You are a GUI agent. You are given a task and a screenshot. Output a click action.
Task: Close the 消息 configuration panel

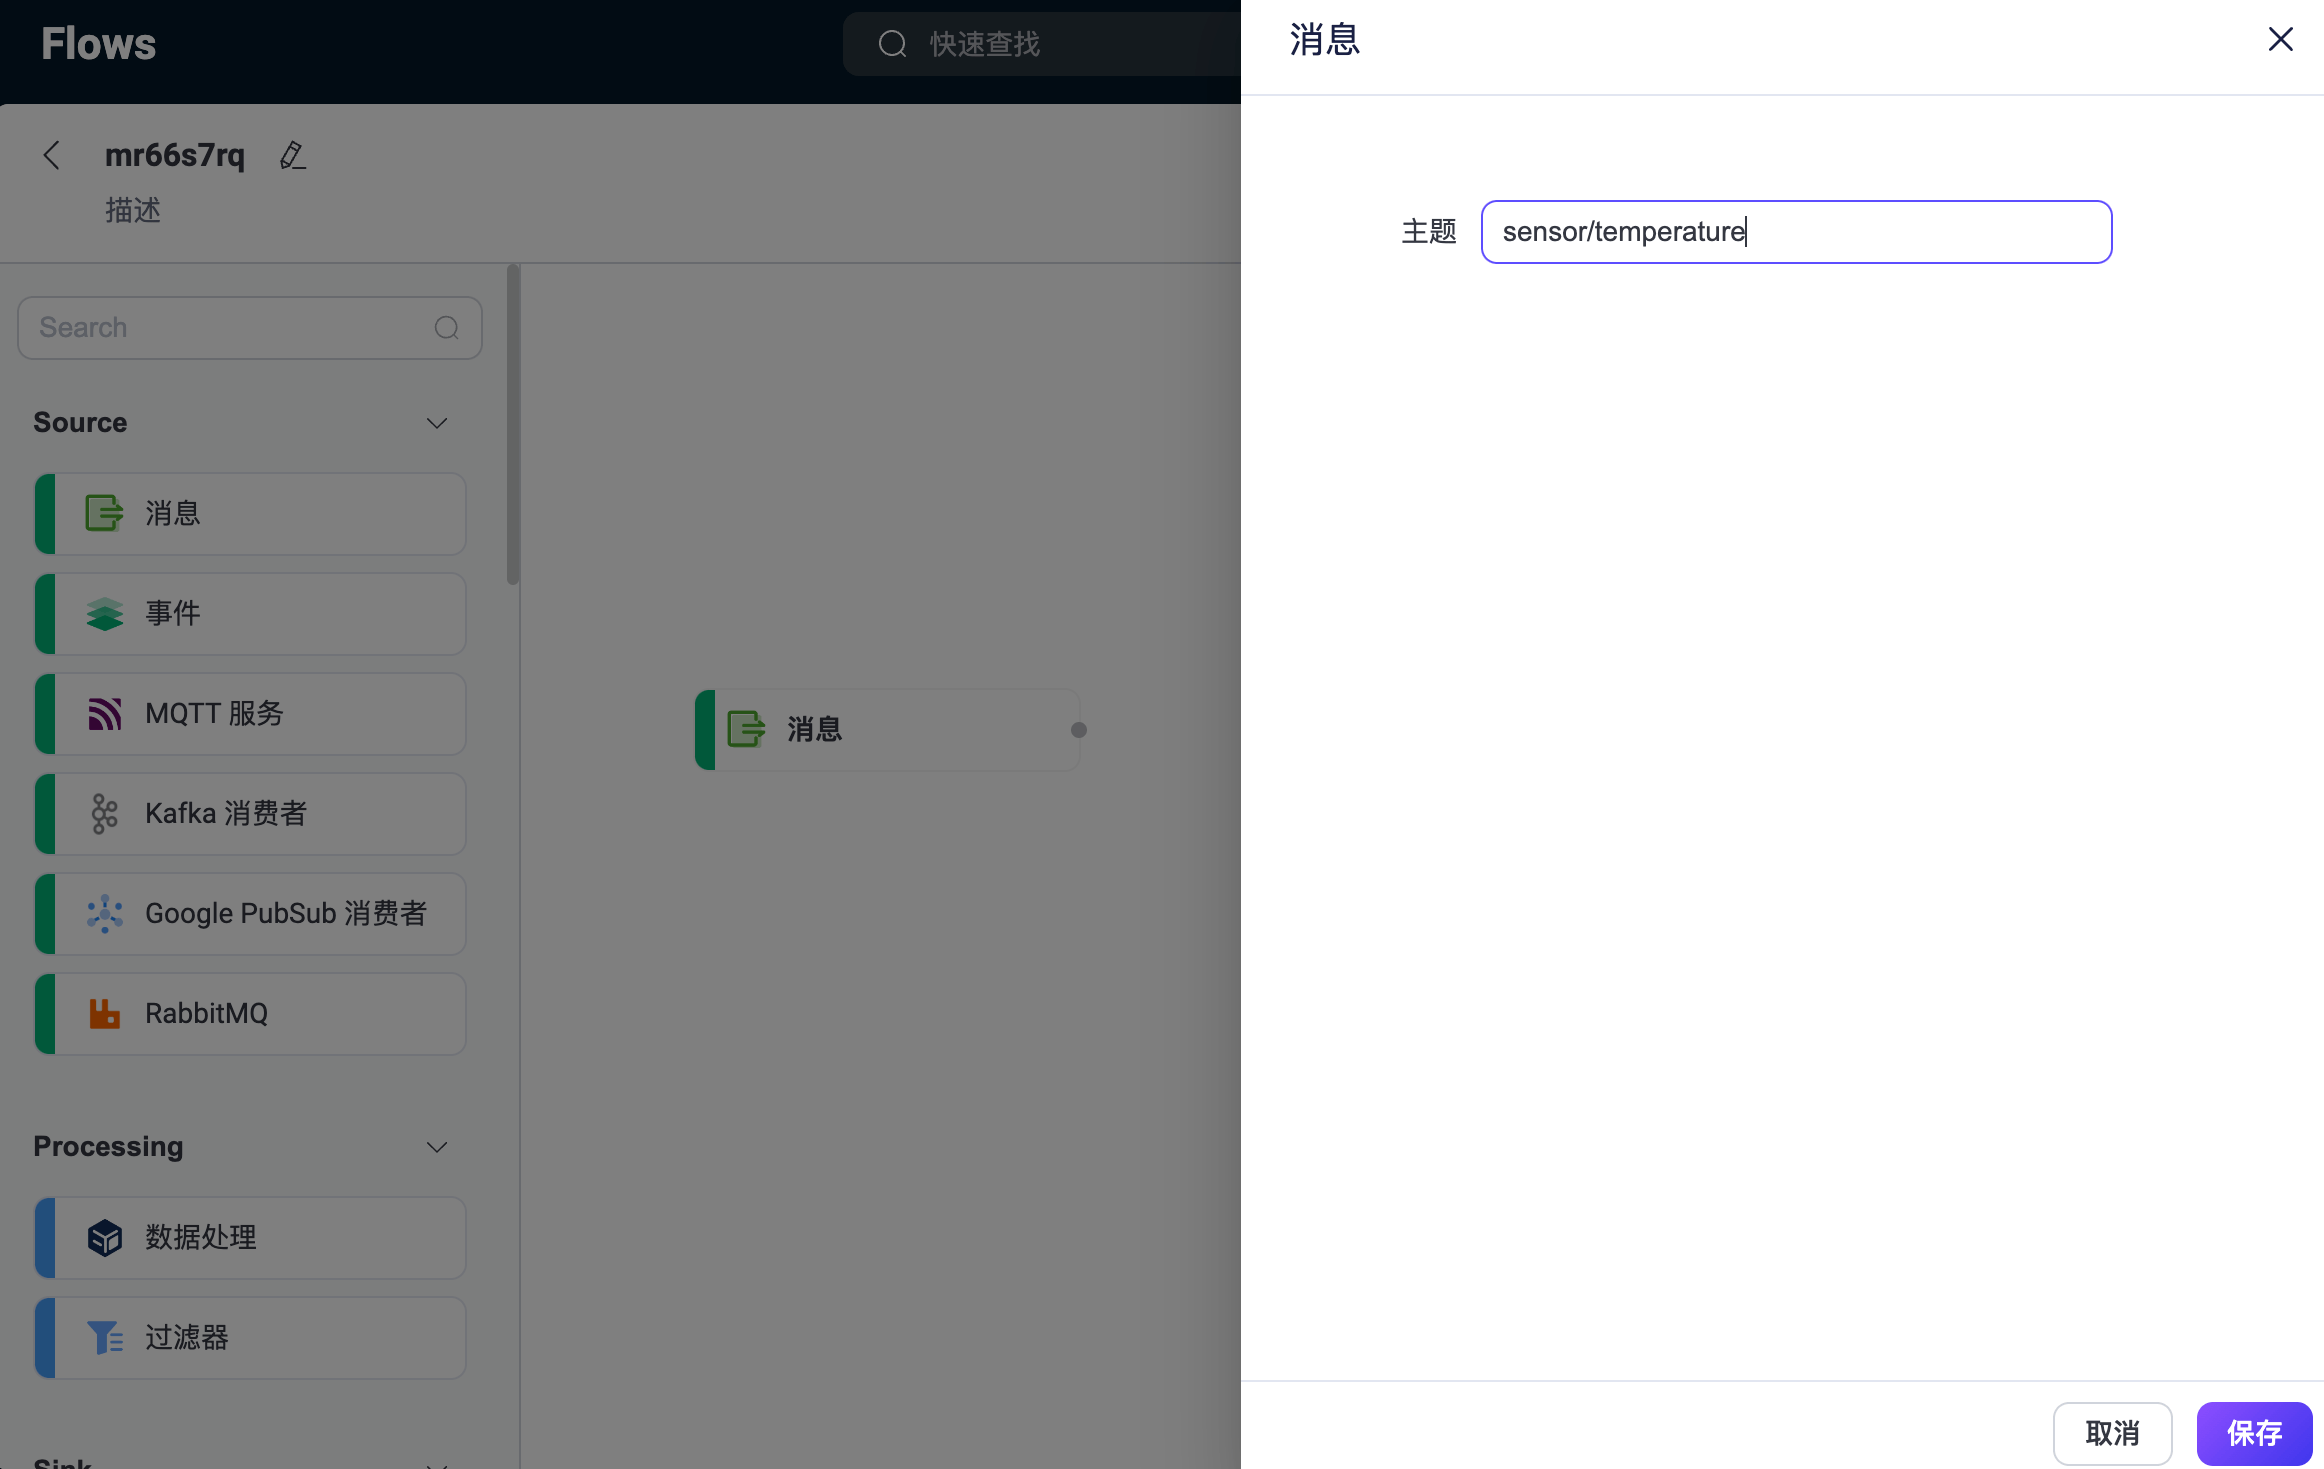(x=2281, y=39)
